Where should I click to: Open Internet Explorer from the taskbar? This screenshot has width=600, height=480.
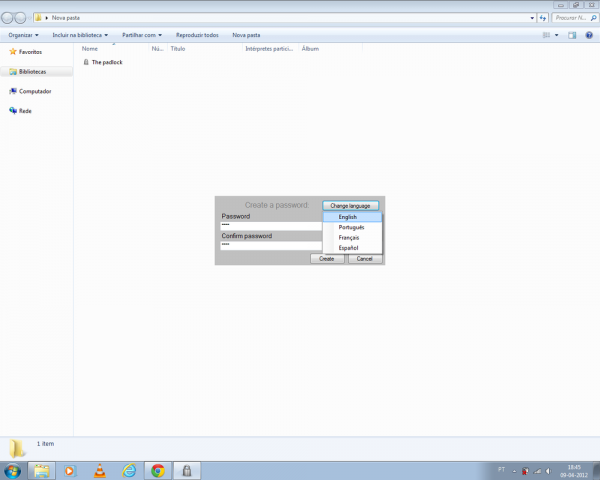coord(129,471)
